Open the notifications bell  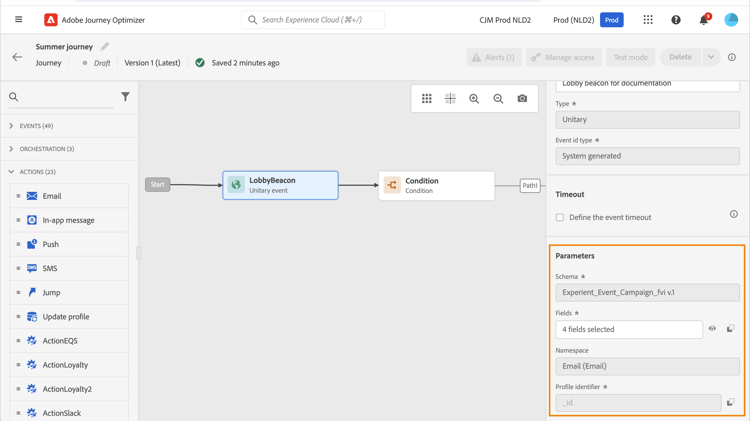[x=704, y=20]
